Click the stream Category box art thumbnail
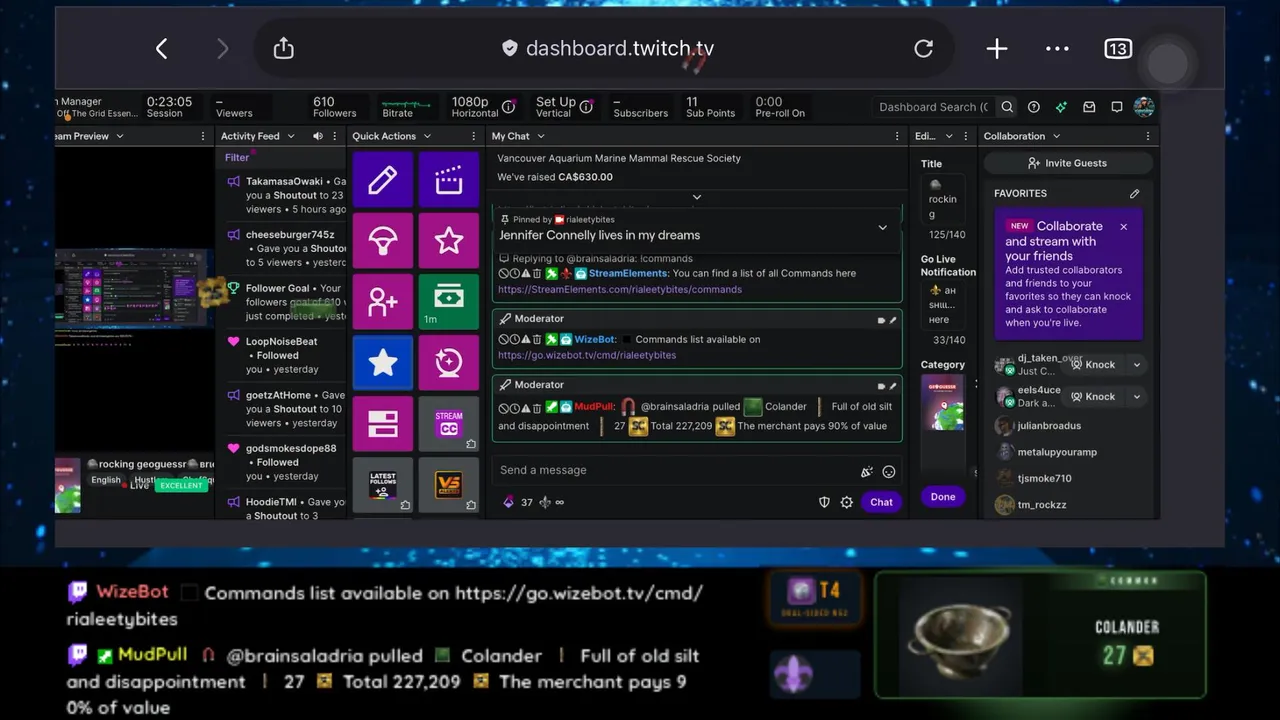 coord(942,402)
